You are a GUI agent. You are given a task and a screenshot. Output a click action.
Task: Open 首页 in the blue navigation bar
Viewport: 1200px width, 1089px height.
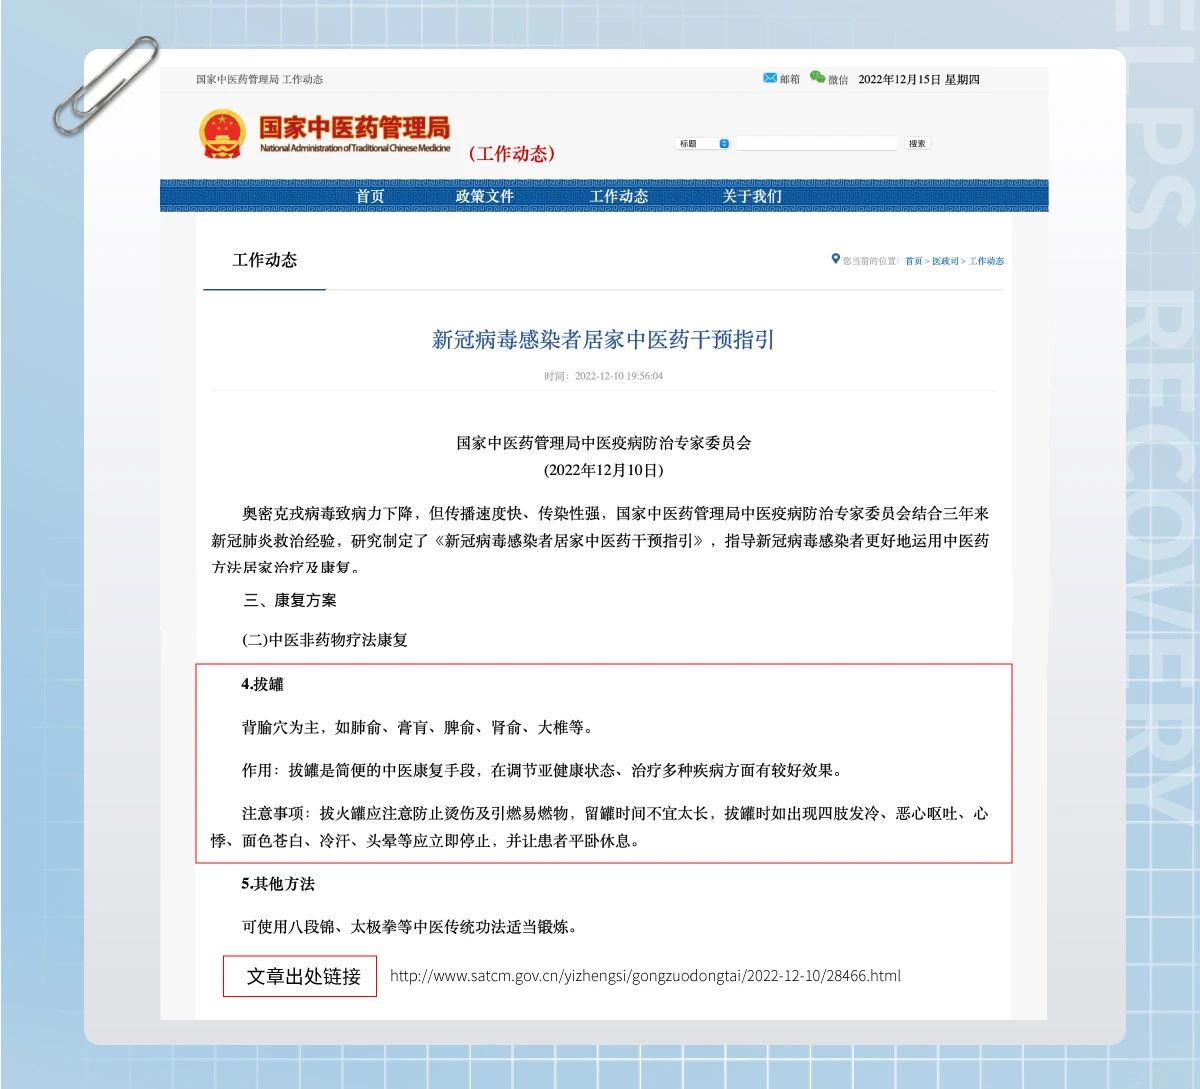click(370, 196)
